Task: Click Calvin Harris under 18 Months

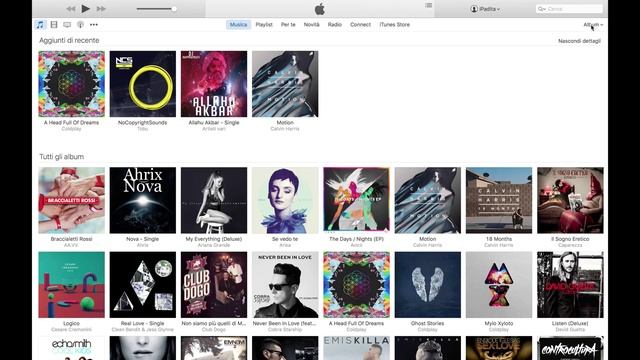Action: (499, 245)
